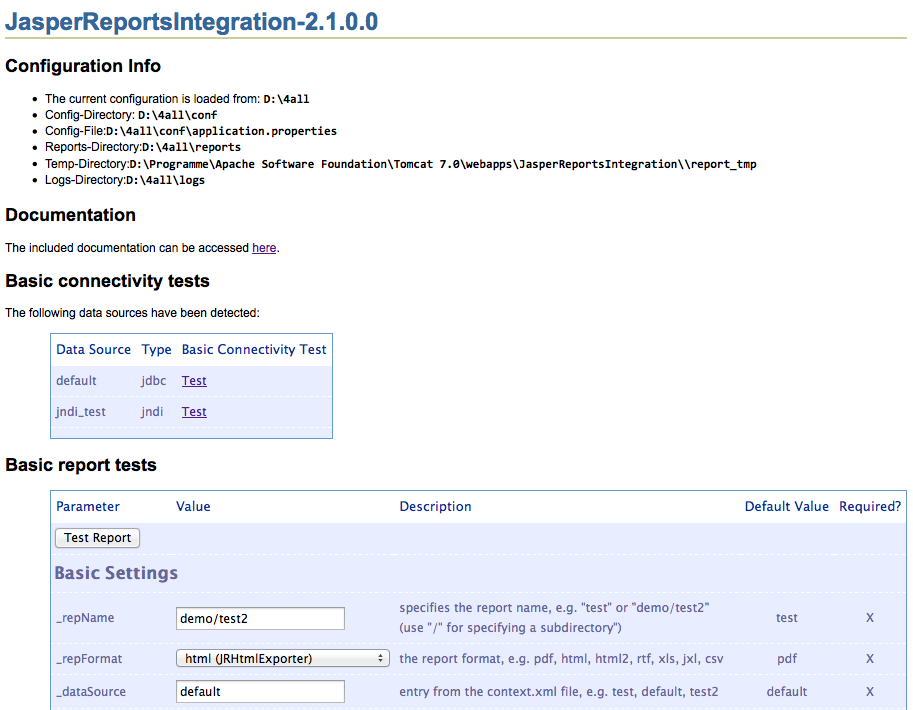
Task: Click into the _dataSource text field
Action: (260, 691)
